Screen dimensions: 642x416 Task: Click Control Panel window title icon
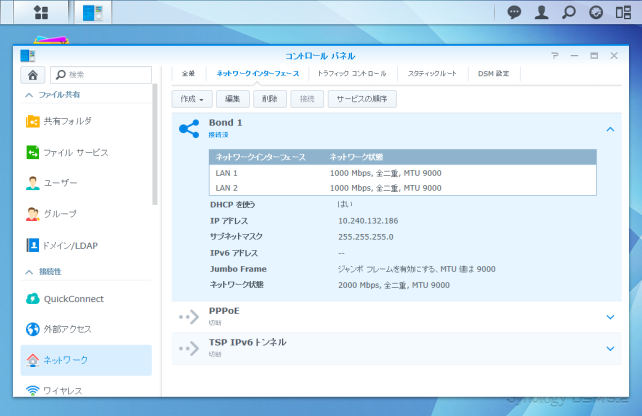coord(28,56)
